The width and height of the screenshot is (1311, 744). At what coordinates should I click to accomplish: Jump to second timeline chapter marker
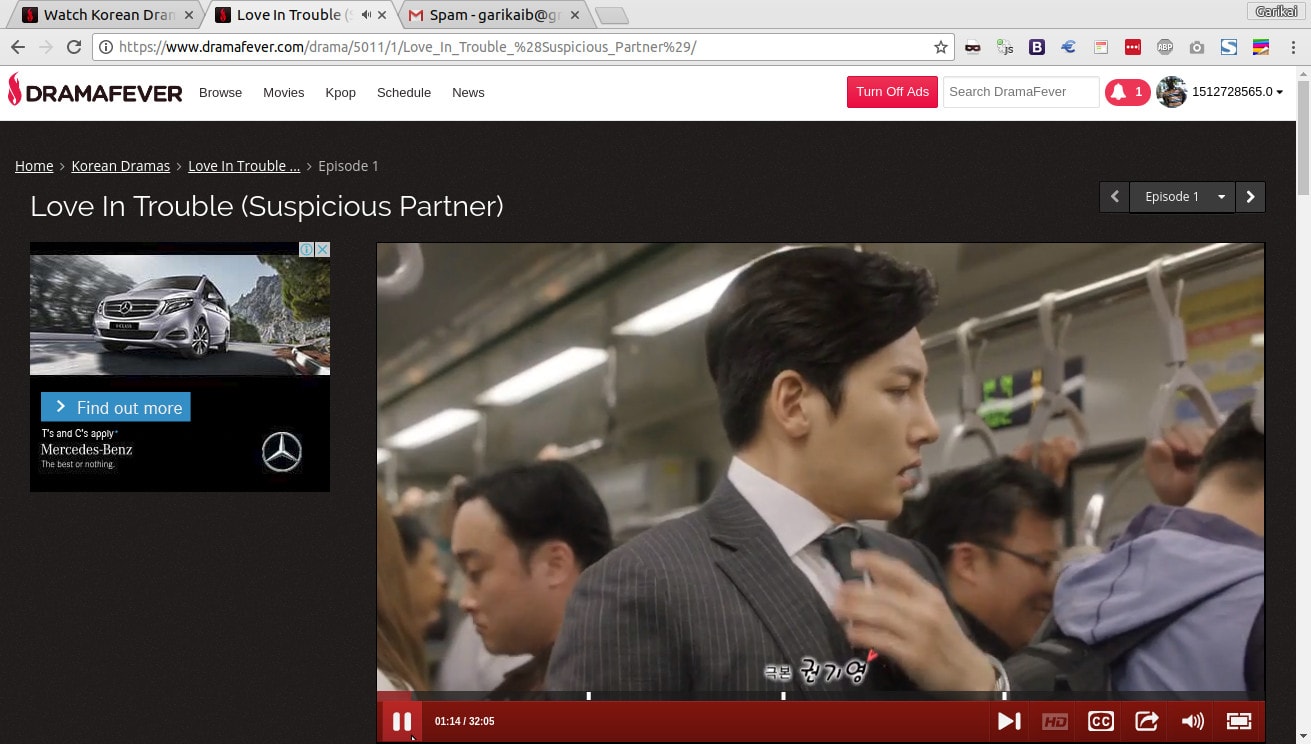783,696
